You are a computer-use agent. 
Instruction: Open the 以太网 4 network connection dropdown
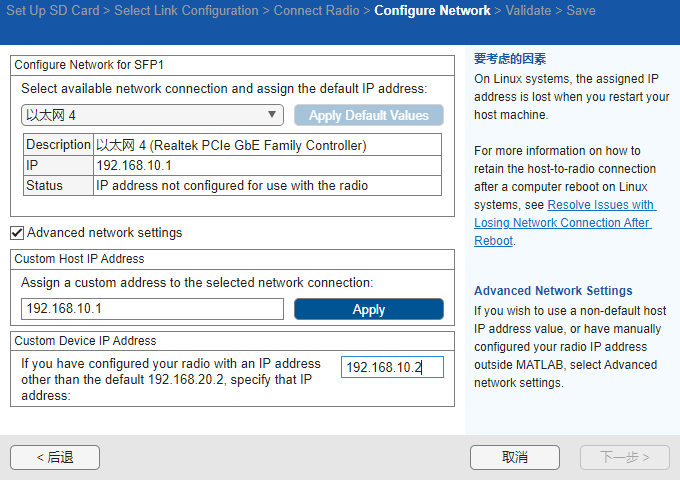pos(152,115)
